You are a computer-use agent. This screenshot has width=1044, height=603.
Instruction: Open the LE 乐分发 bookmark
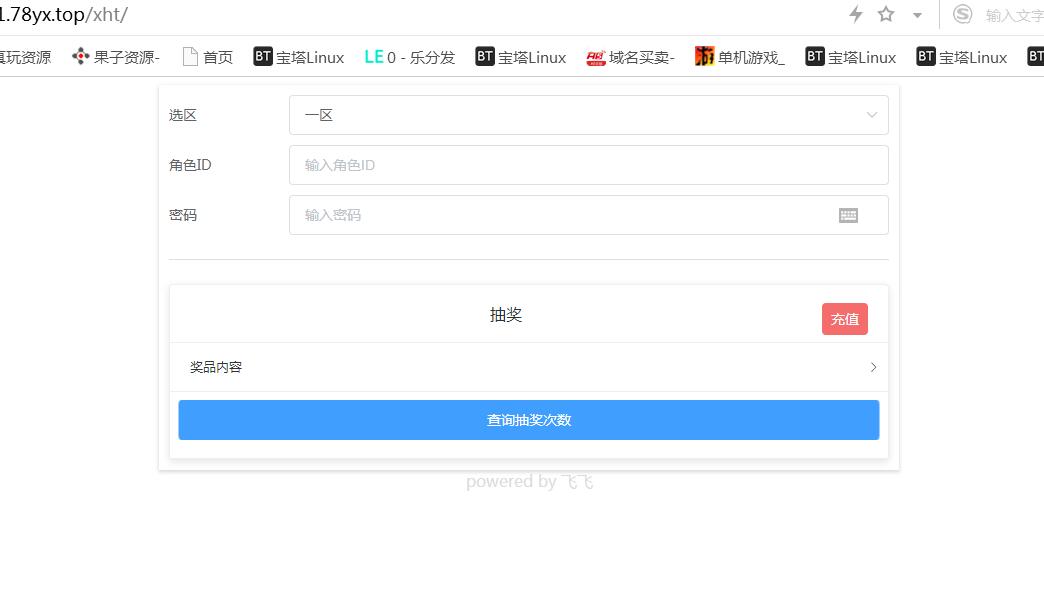[x=410, y=57]
